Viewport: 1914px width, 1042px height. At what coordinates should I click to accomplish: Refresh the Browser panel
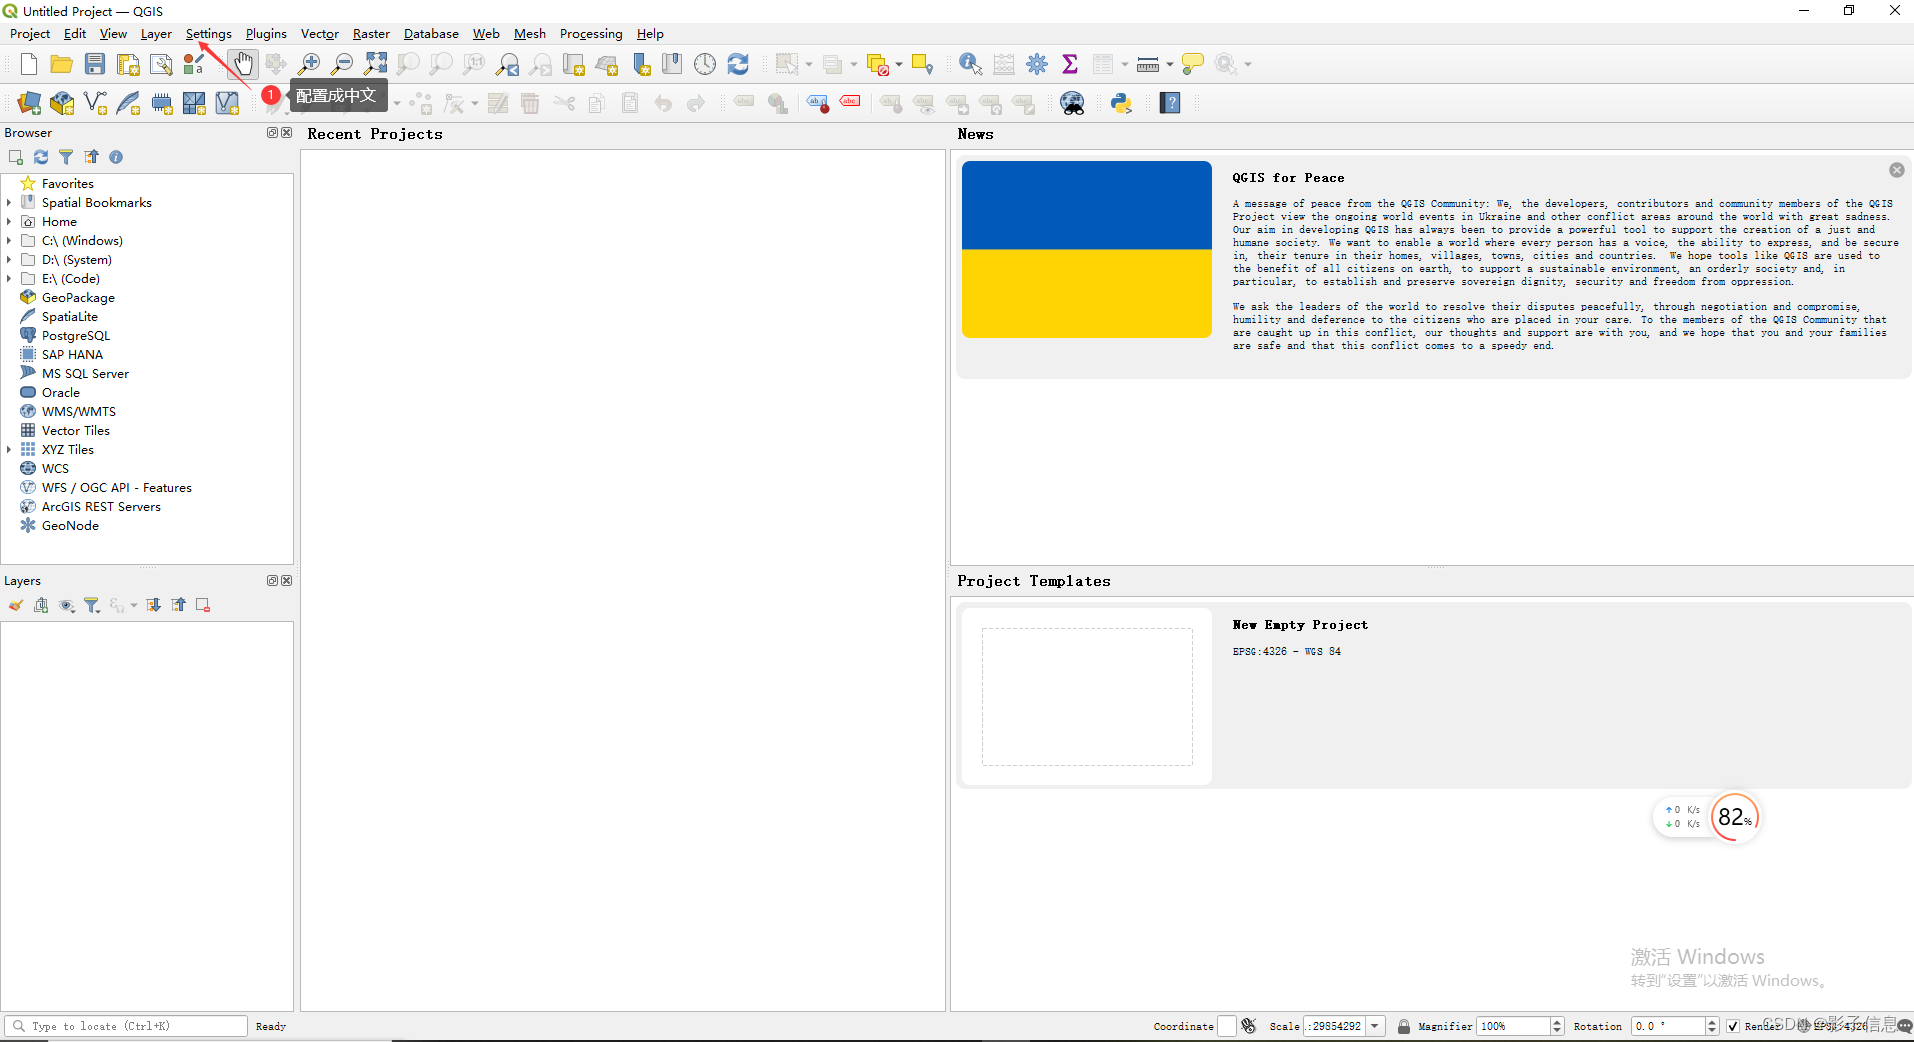(x=41, y=157)
